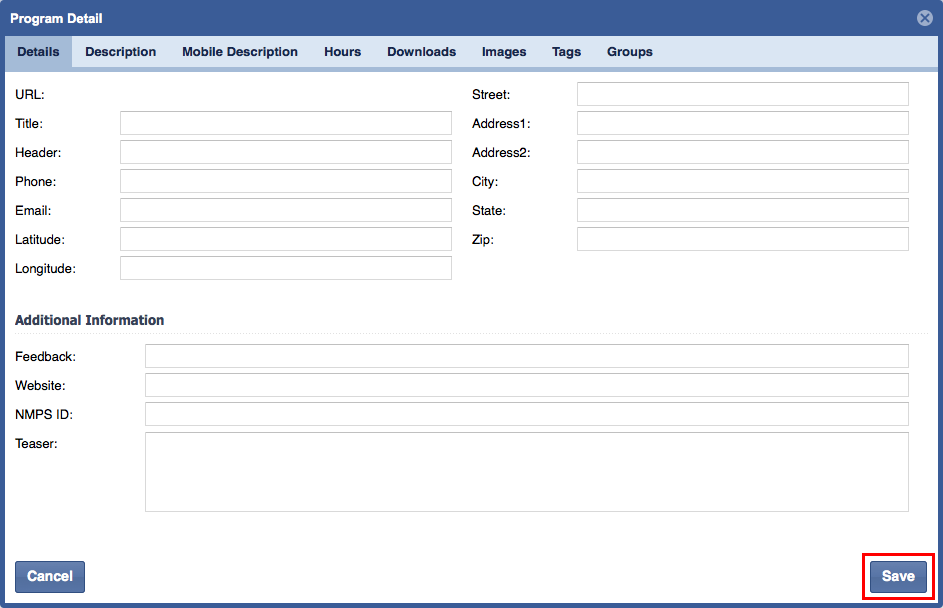Switch to the Tags tab

point(566,52)
